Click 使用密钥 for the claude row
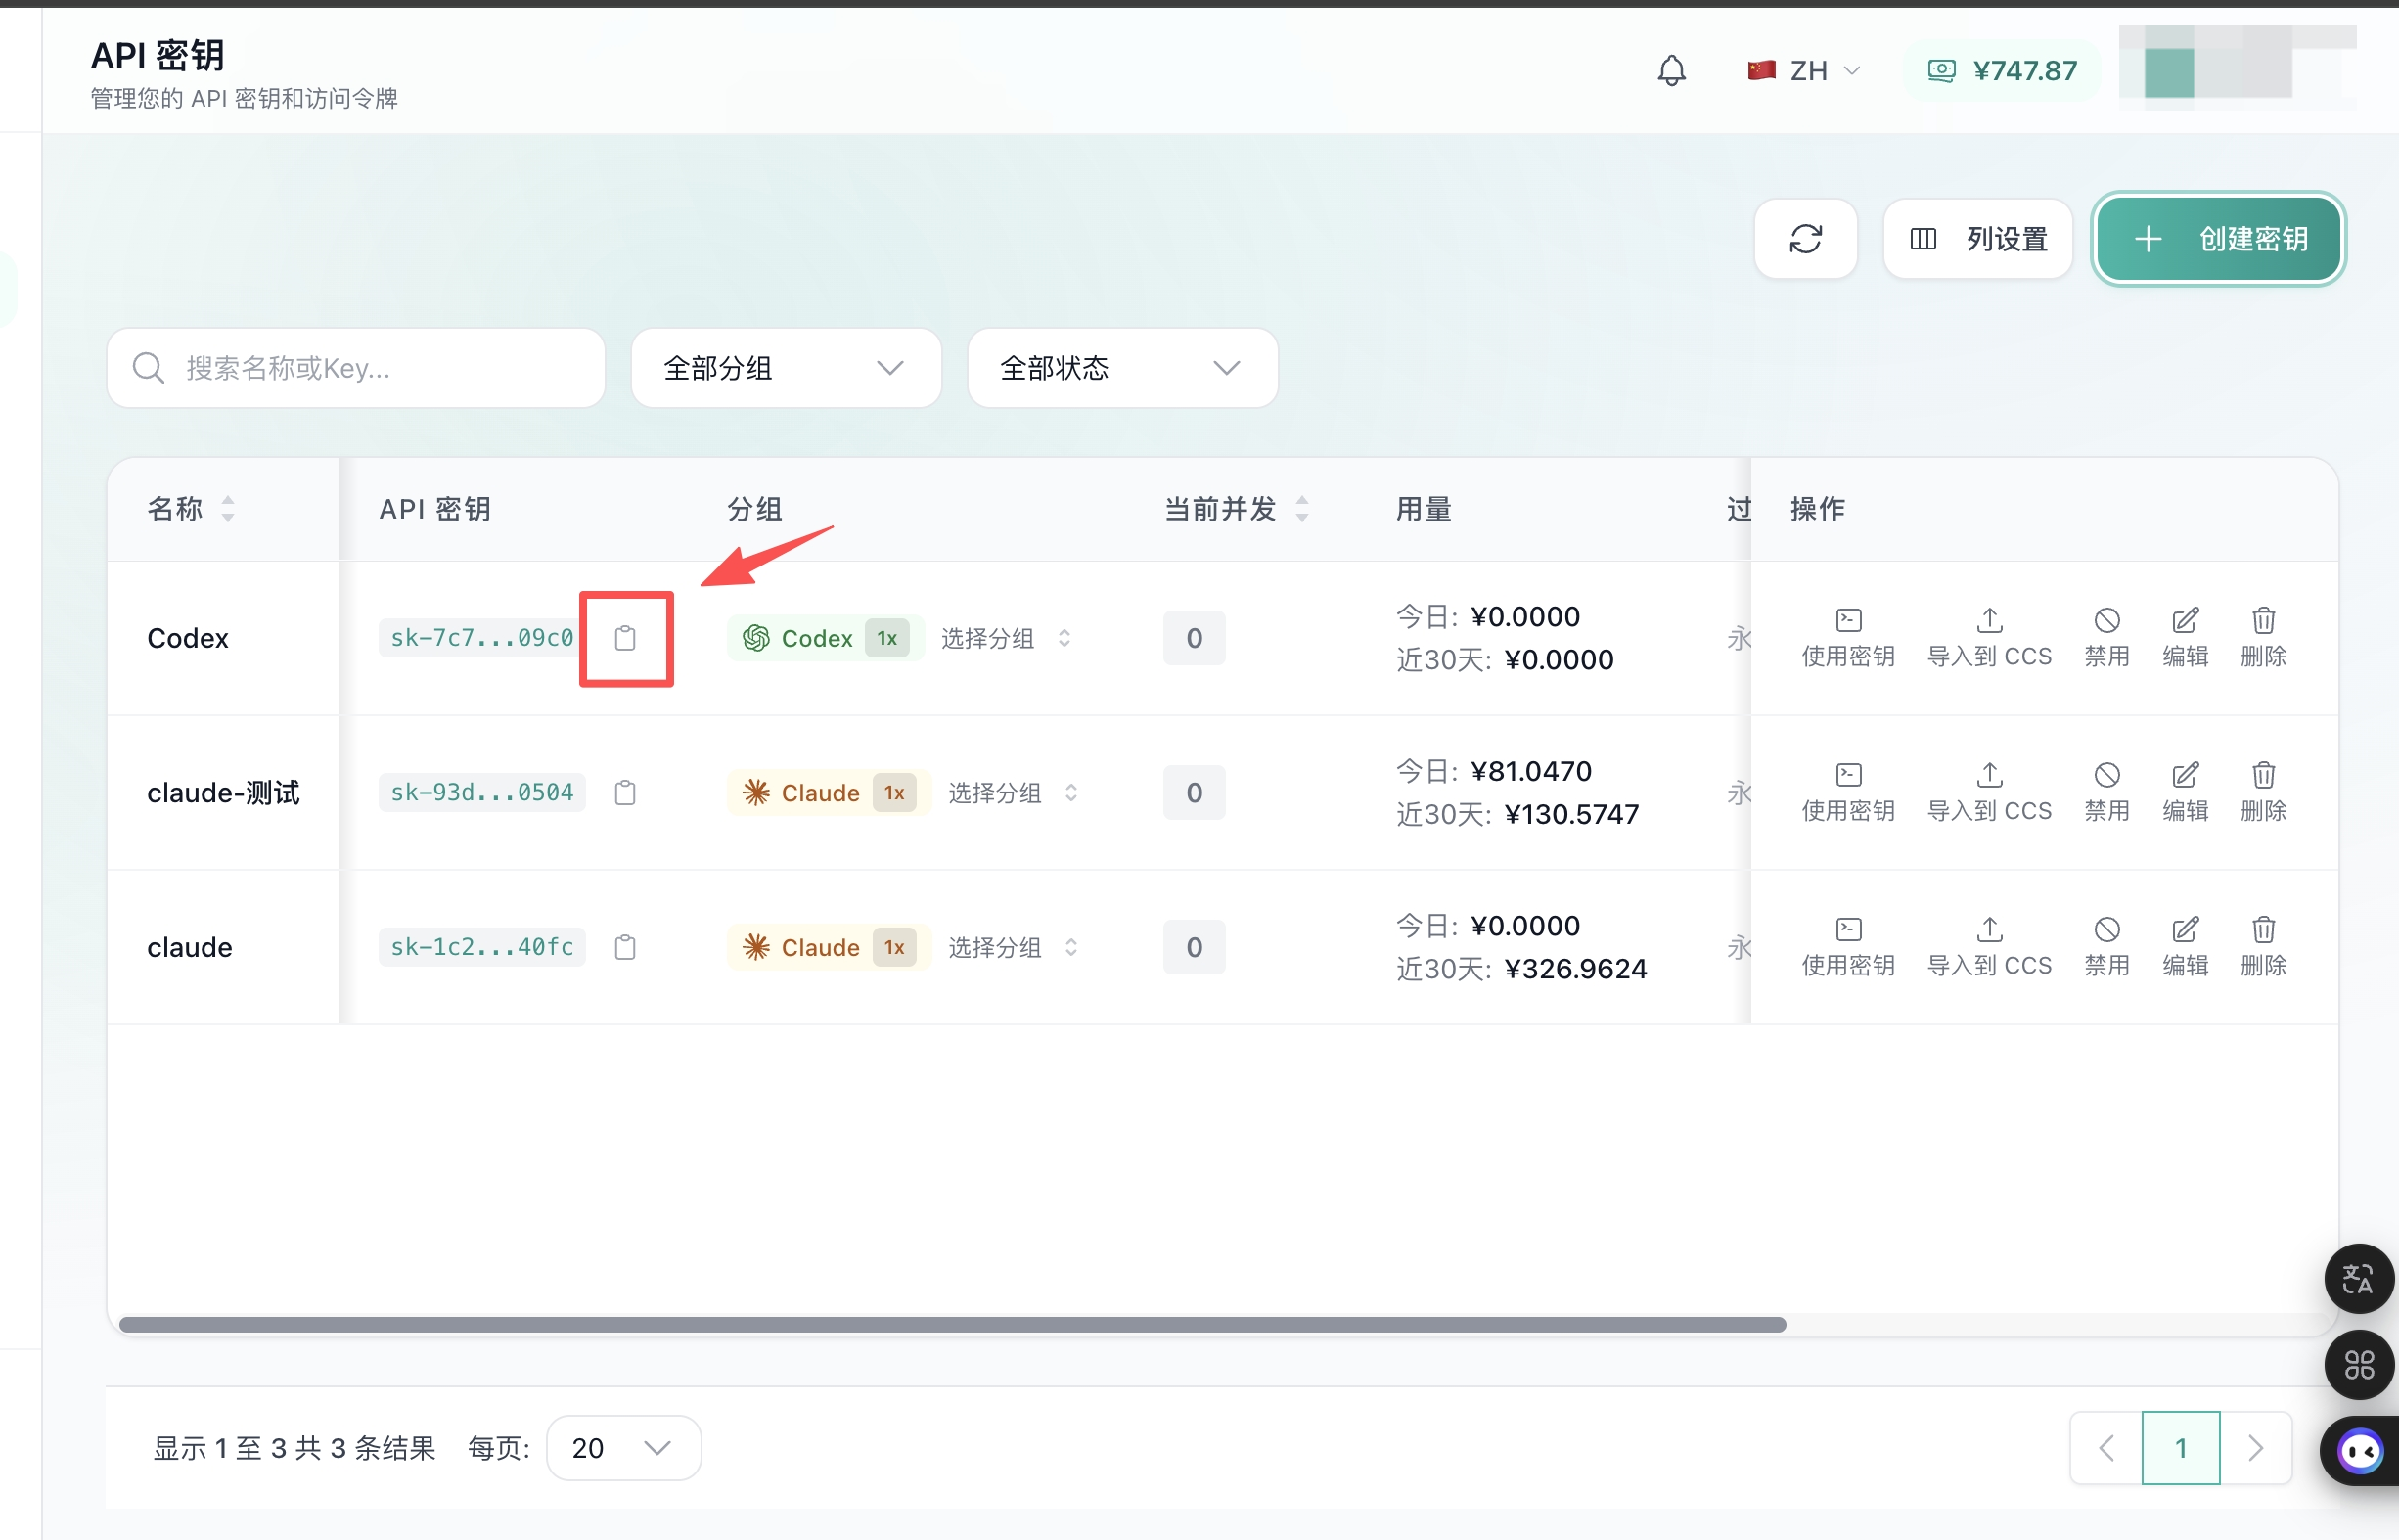This screenshot has height=1540, width=2399. 1847,947
